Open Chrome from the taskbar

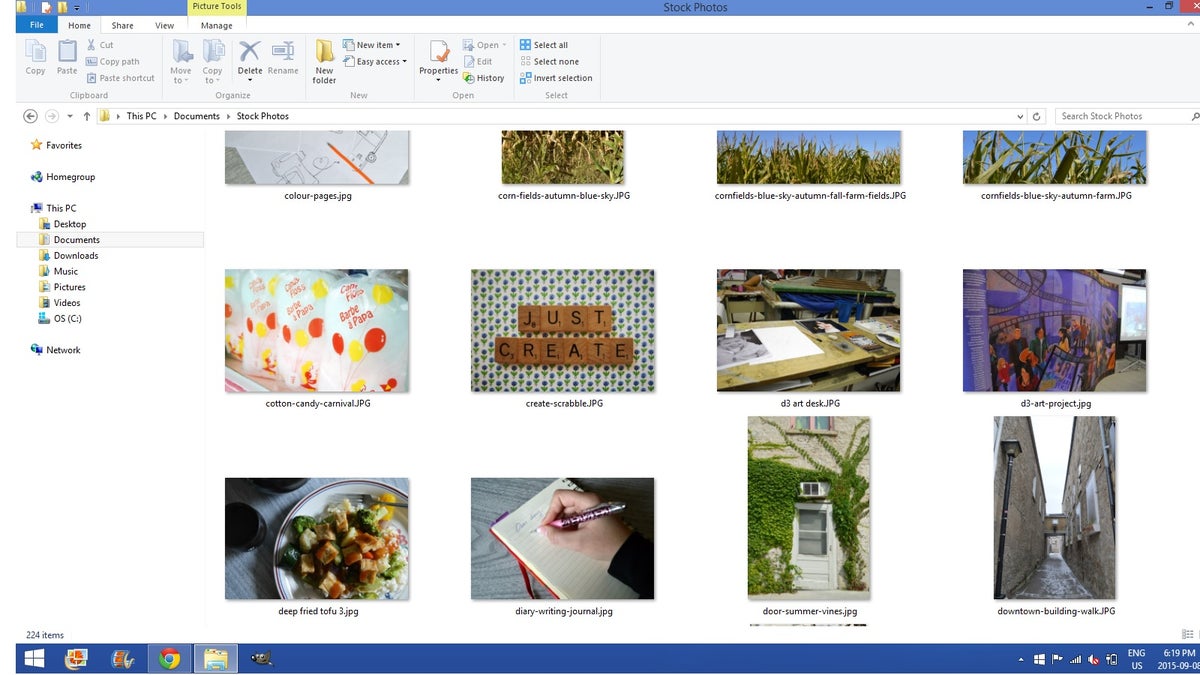pos(170,658)
